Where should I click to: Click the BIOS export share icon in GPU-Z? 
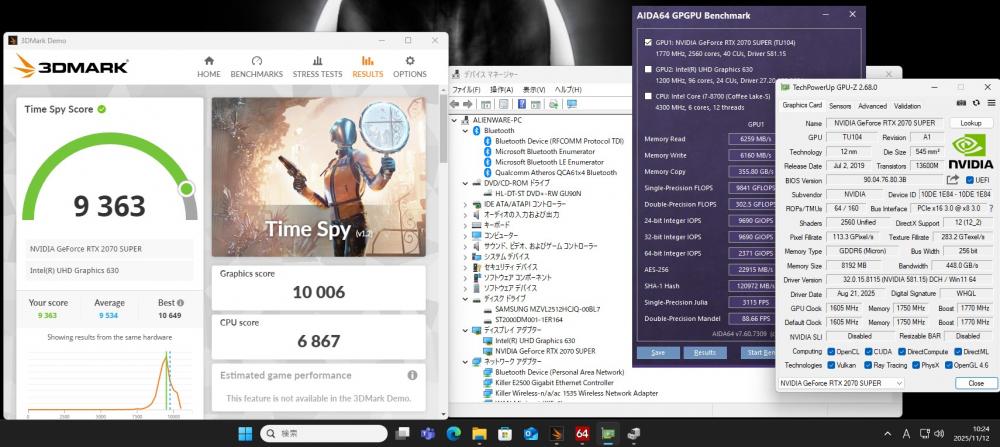tap(953, 180)
